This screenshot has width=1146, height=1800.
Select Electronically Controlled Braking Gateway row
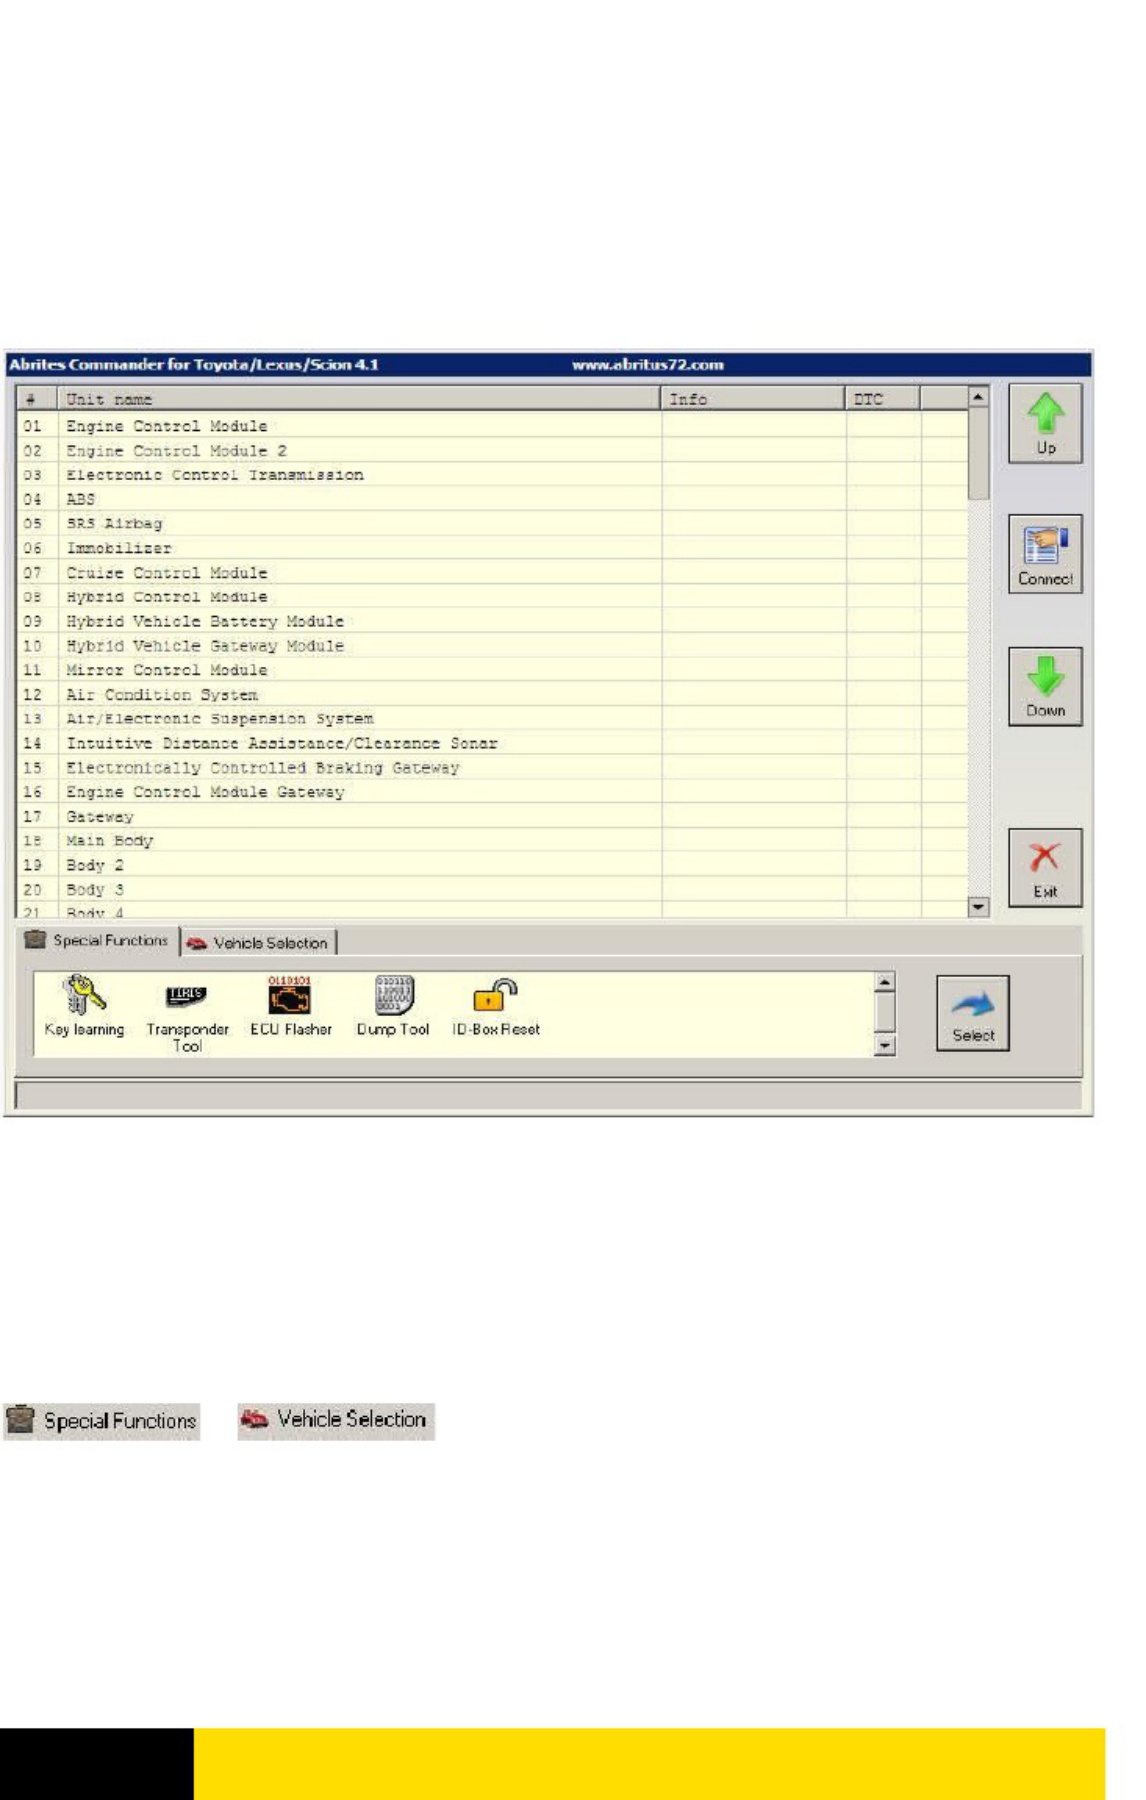point(493,768)
